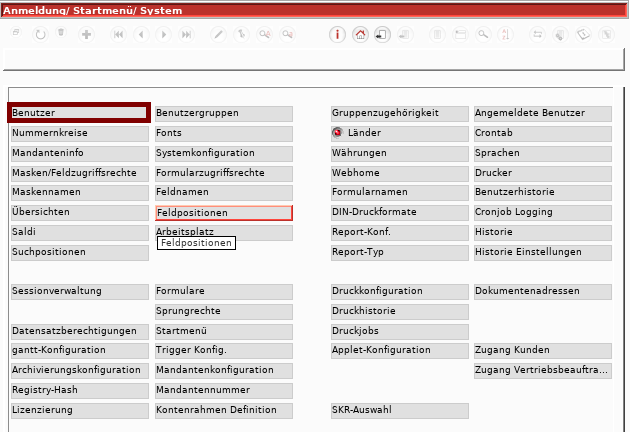Open Zugang Kunden
Image resolution: width=630 pixels, height=432 pixels.
(x=543, y=351)
